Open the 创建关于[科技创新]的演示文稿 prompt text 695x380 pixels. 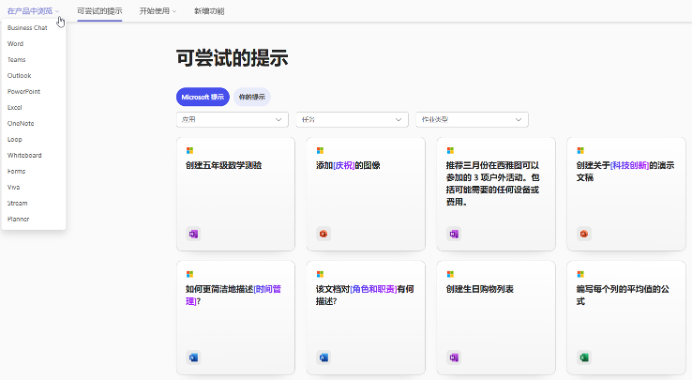625,172
